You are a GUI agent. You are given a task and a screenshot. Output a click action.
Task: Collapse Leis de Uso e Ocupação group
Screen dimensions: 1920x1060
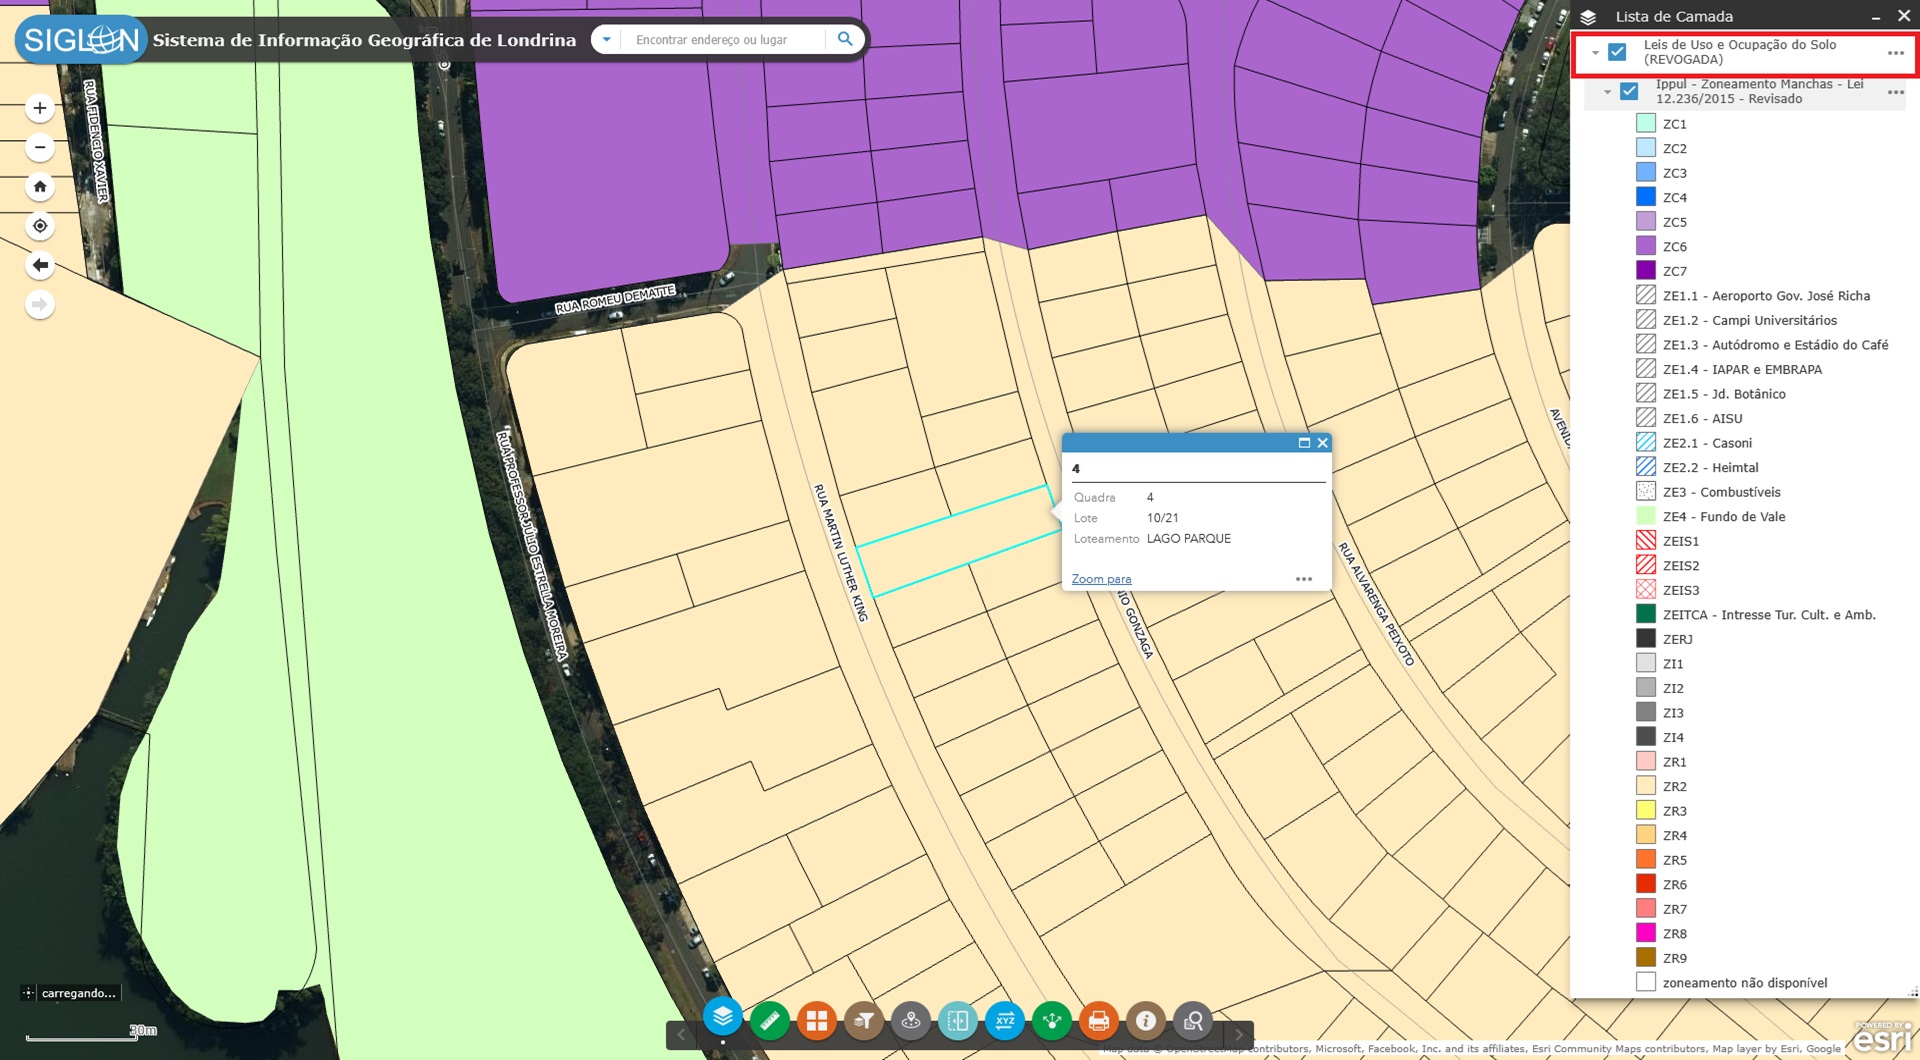pos(1596,52)
